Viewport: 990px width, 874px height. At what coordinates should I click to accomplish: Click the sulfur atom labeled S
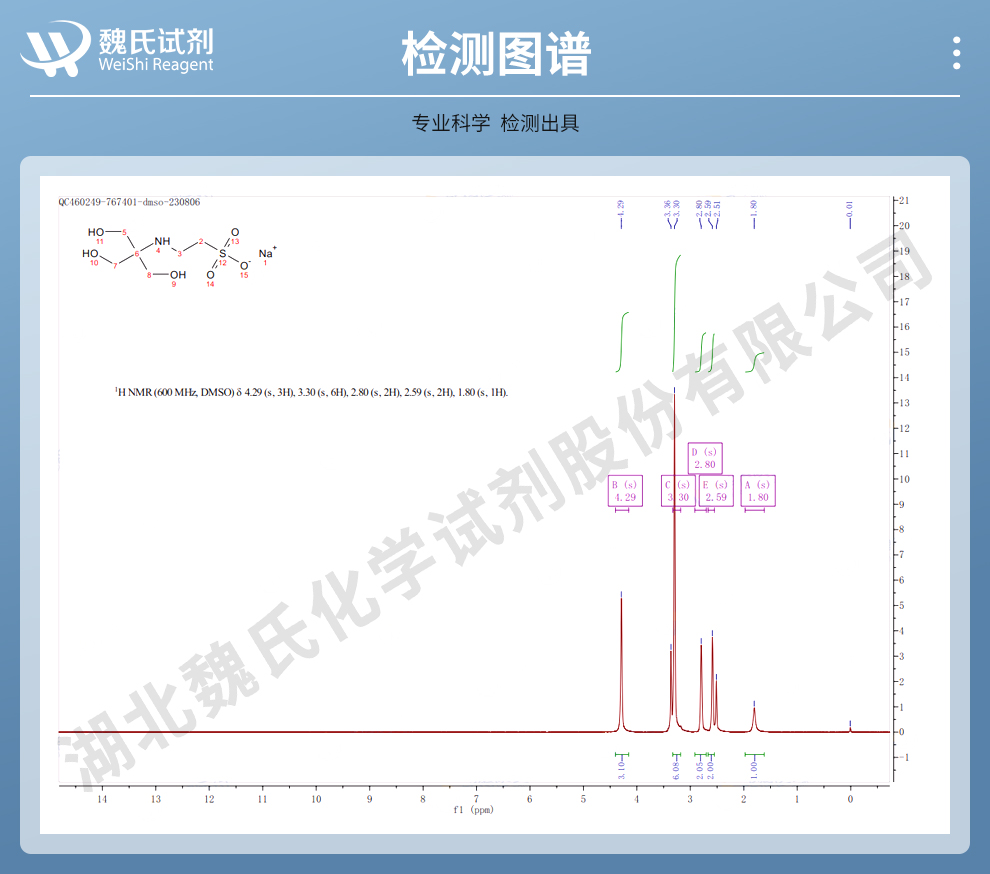222,254
